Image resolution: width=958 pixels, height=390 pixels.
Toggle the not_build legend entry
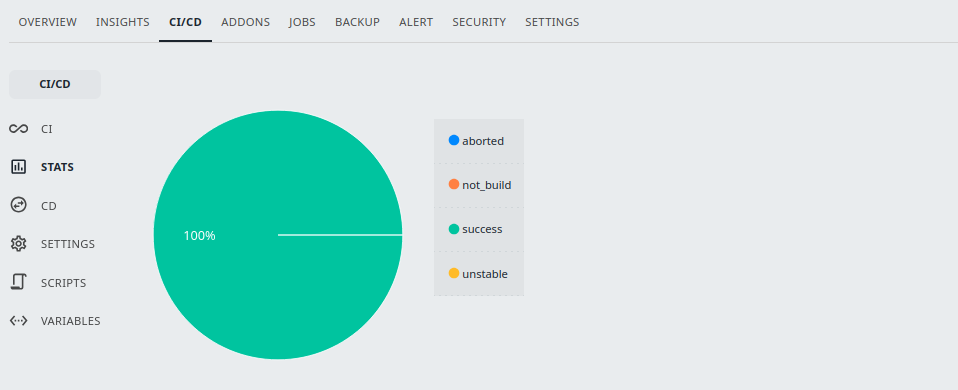click(478, 185)
